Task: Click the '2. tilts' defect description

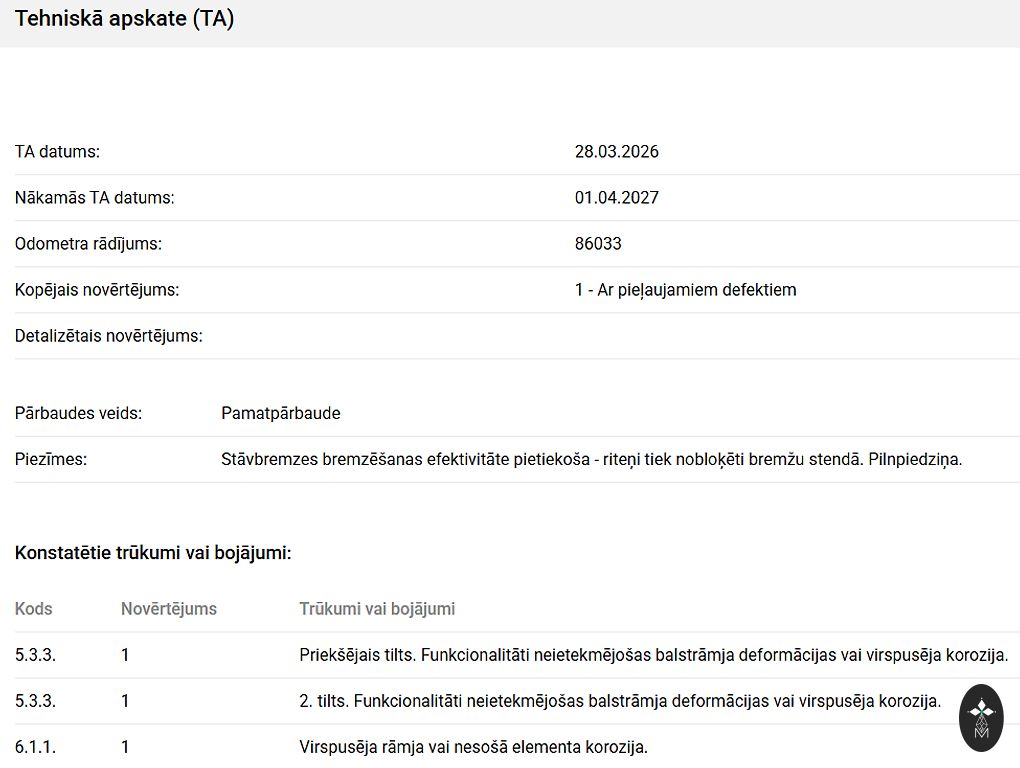Action: (620, 702)
